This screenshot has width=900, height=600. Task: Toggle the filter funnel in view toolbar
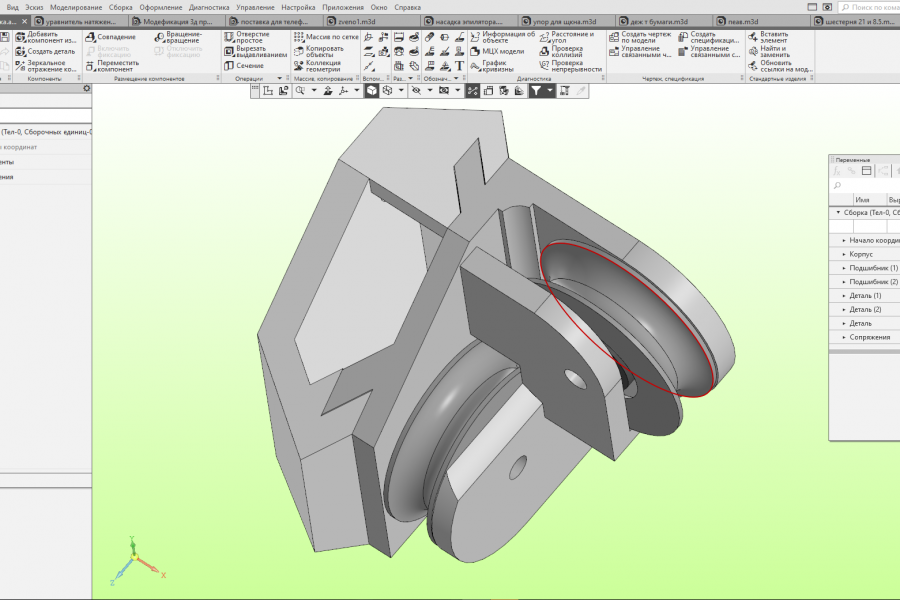tap(537, 90)
